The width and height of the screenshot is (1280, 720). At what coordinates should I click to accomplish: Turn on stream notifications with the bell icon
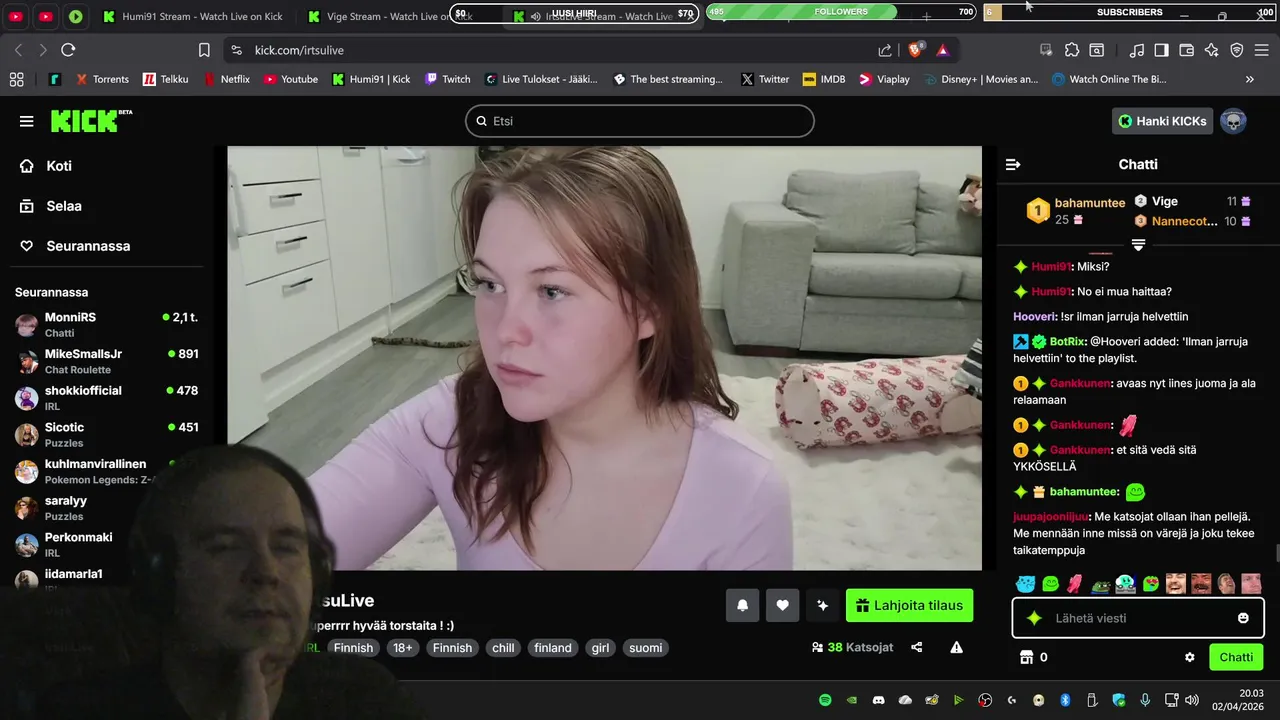(742, 605)
